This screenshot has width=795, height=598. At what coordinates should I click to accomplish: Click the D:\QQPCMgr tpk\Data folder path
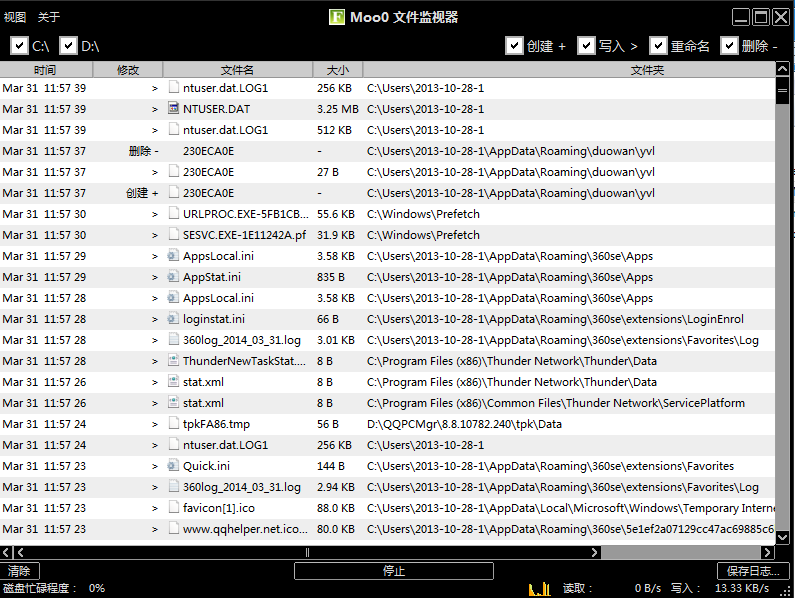click(x=464, y=424)
